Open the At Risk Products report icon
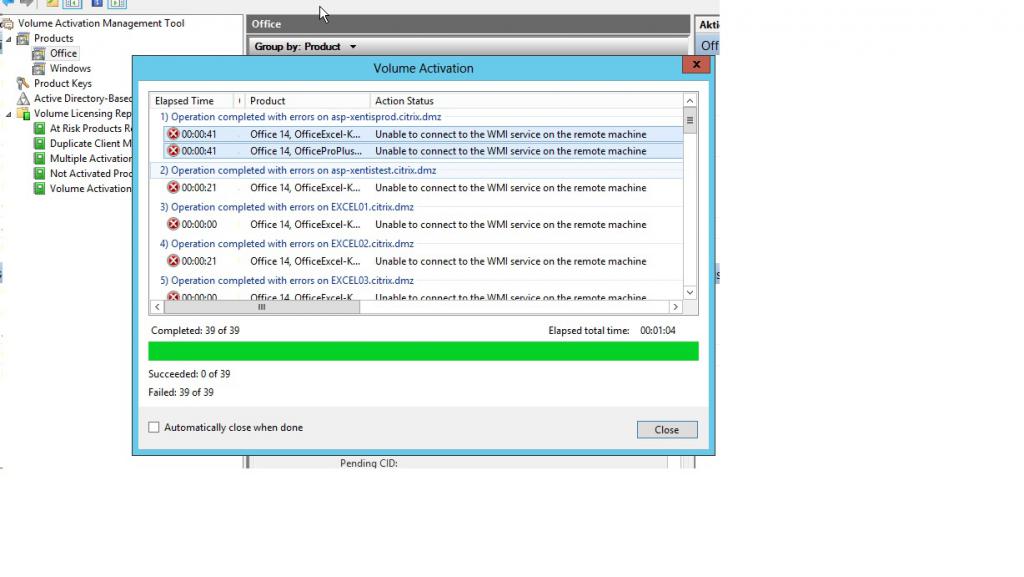1024x577 pixels. [x=39, y=129]
